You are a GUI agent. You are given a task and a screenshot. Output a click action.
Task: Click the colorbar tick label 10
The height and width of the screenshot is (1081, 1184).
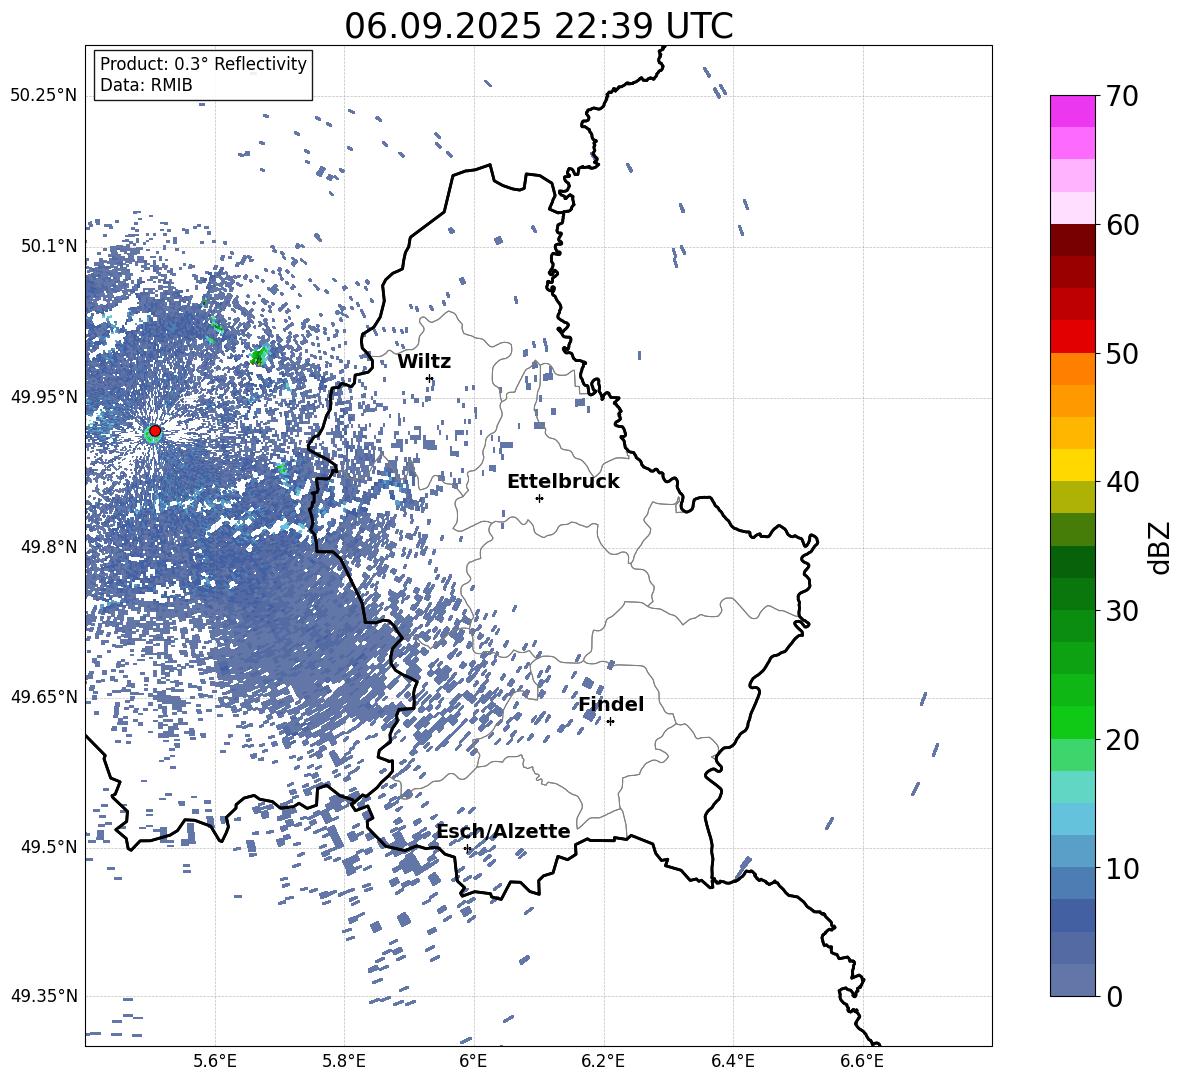(x=1121, y=868)
